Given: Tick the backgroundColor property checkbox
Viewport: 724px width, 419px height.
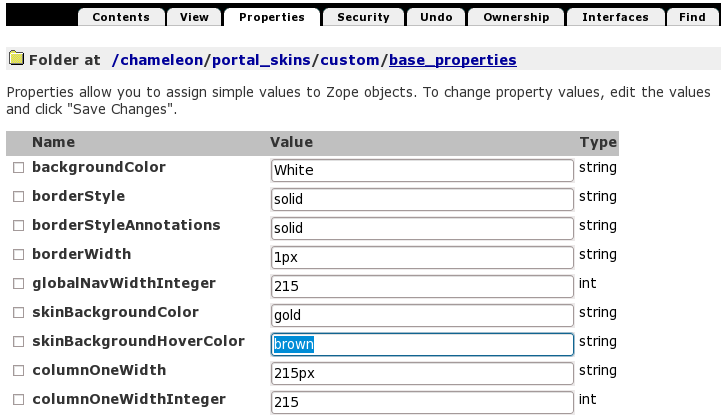Looking at the screenshot, I should [18, 169].
